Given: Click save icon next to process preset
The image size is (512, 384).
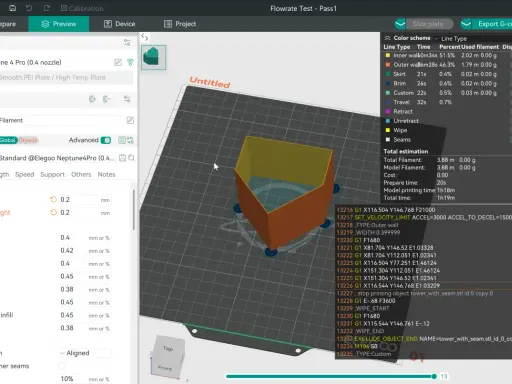Looking at the screenshot, I should point(122,158).
